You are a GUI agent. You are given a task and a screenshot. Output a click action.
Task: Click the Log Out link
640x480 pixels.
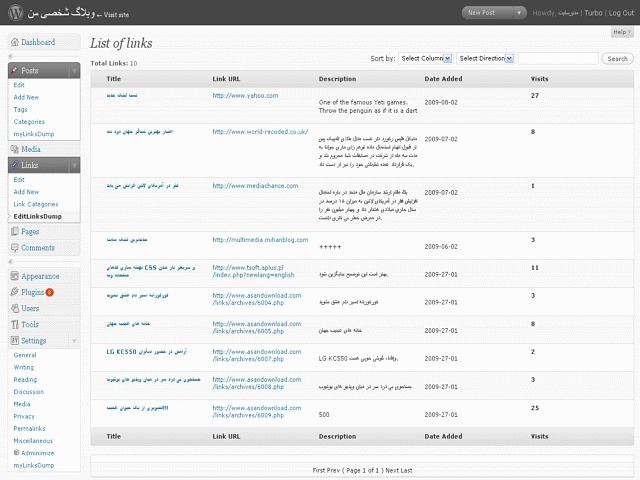click(621, 13)
